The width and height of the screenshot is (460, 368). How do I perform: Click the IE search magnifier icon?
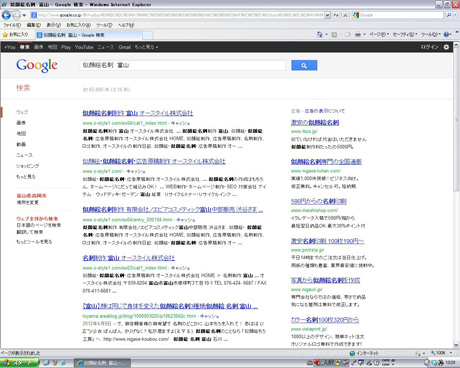pyautogui.click(x=449, y=15)
